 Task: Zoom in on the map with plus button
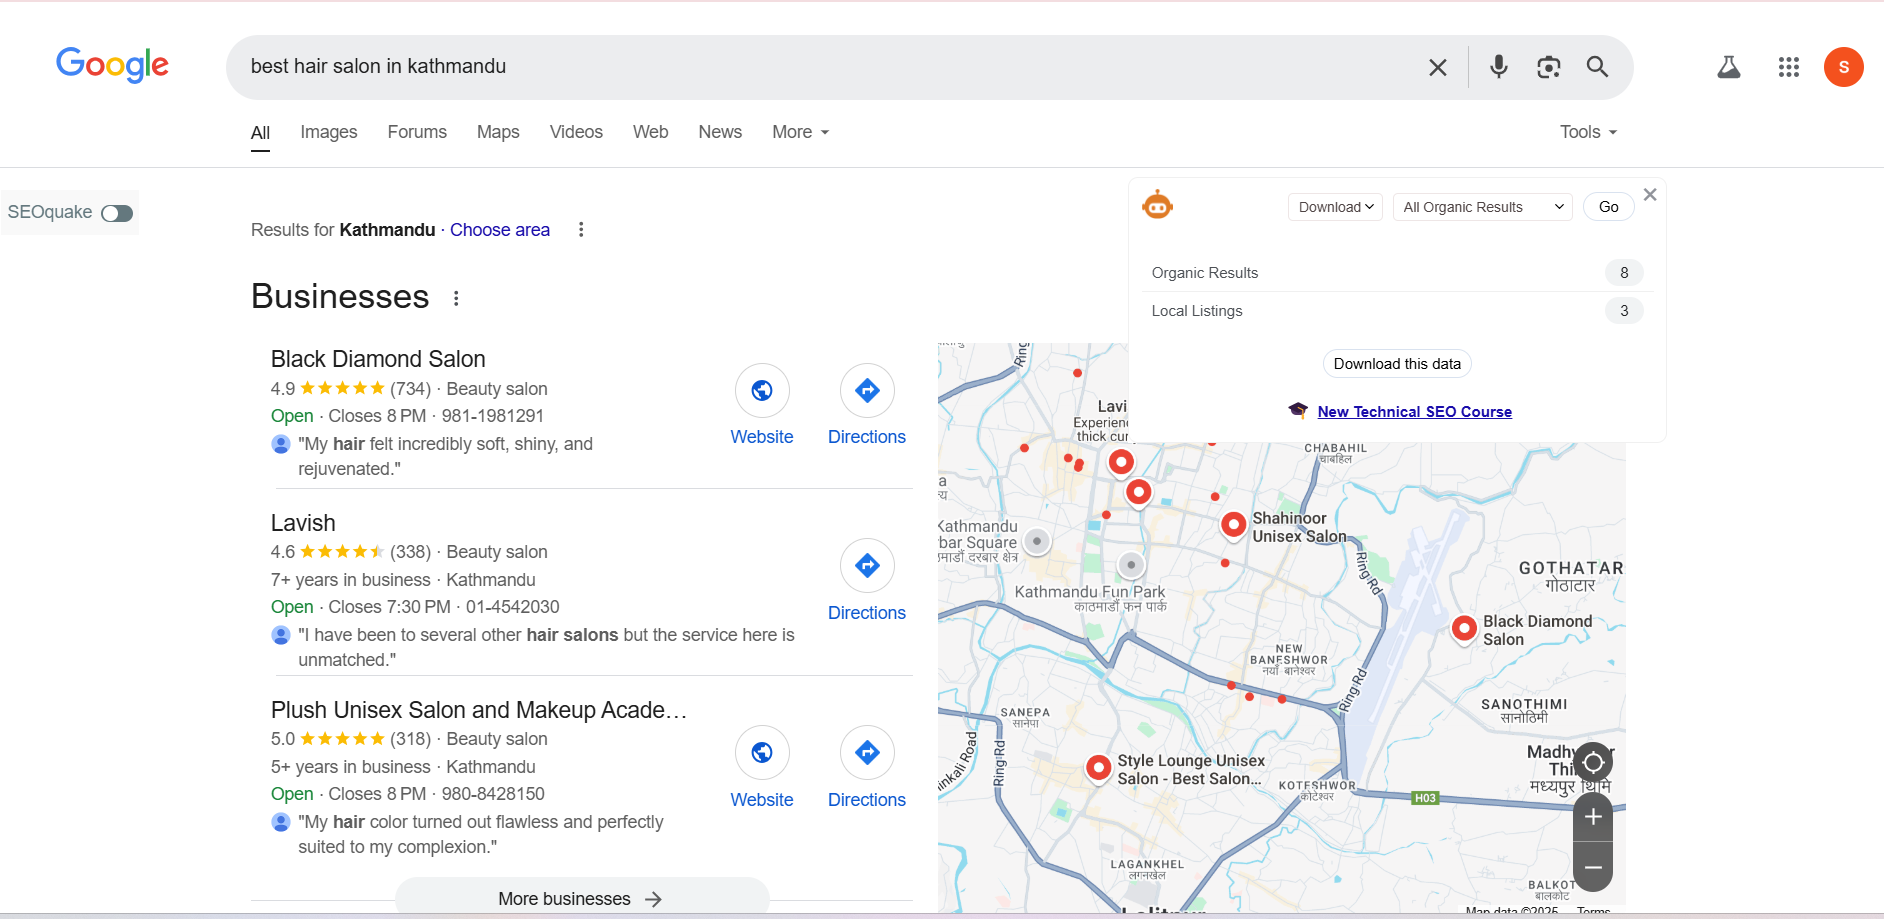tap(1592, 817)
